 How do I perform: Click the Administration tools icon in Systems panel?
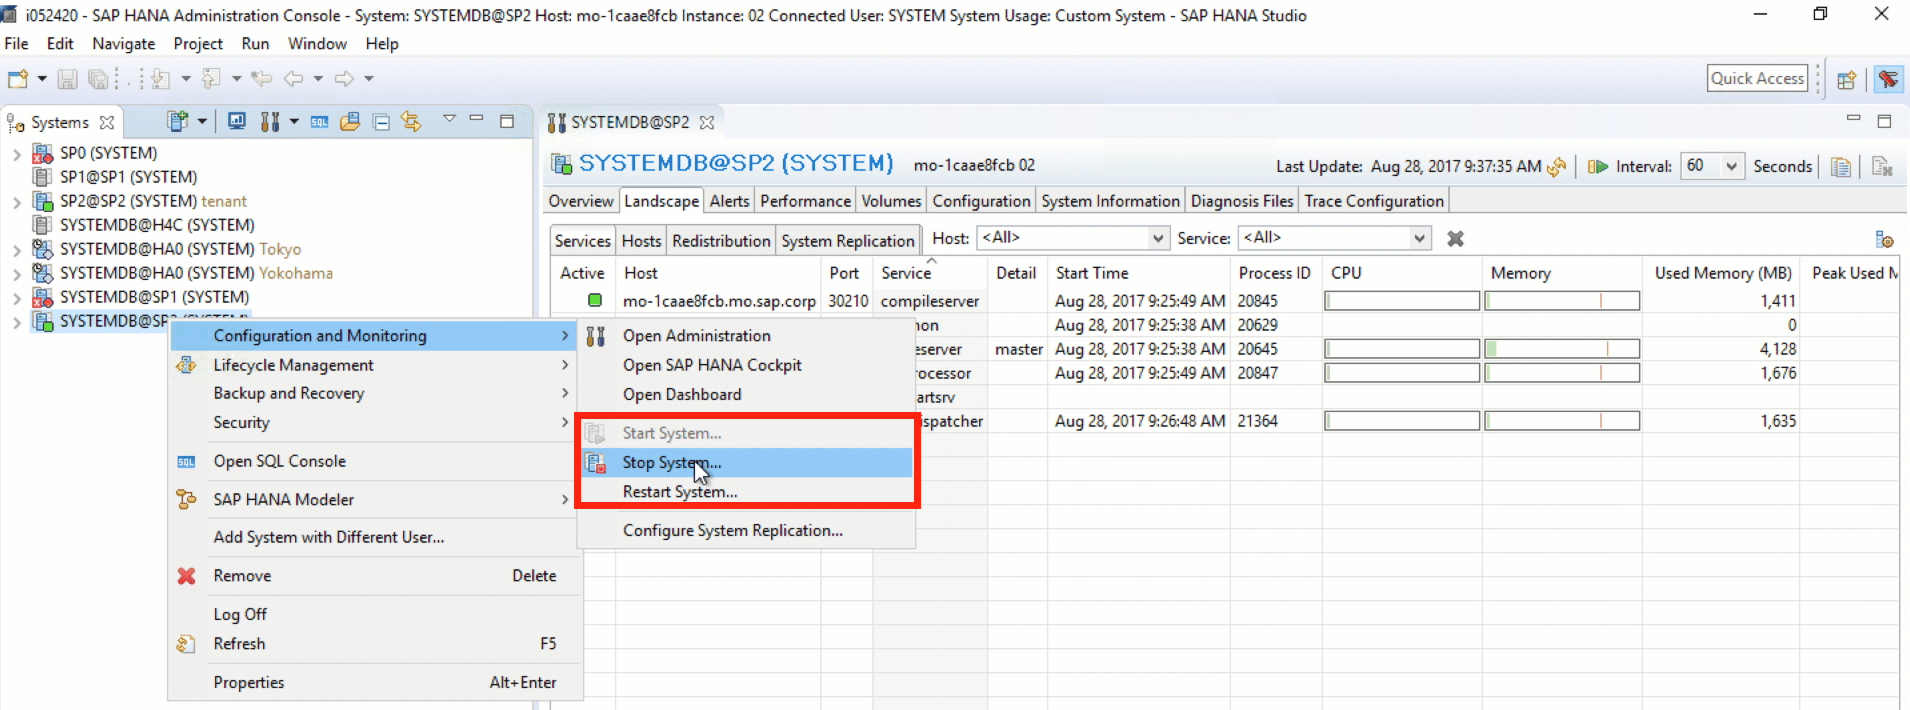point(270,122)
